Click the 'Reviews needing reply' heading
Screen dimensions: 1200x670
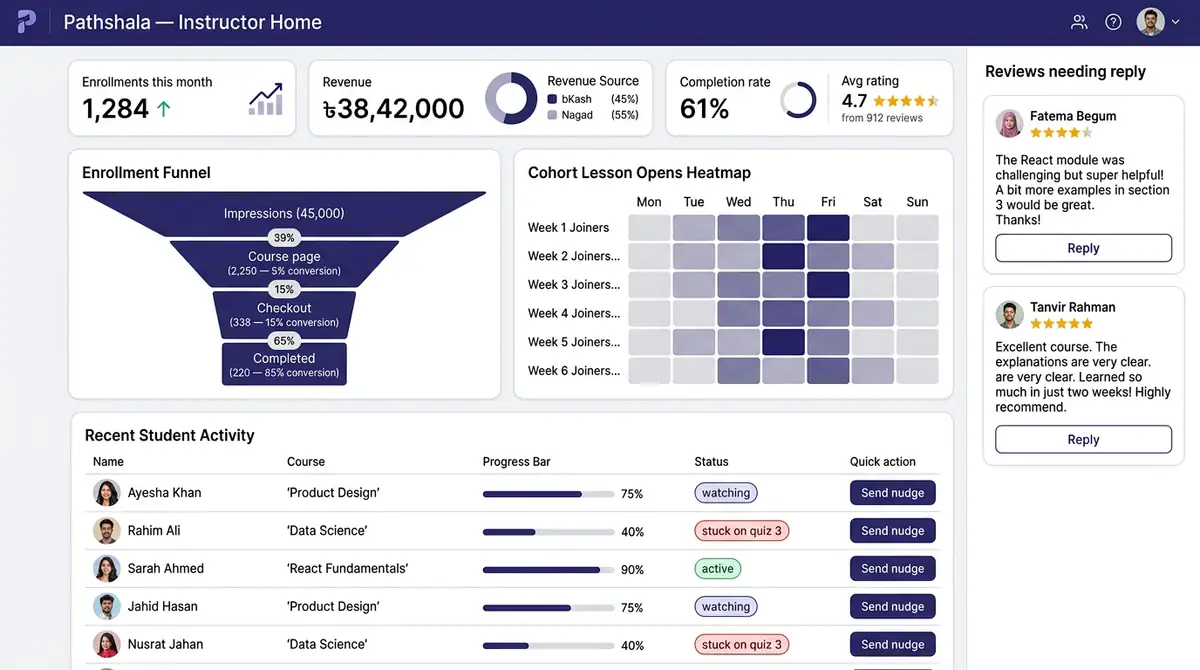[x=1065, y=72]
